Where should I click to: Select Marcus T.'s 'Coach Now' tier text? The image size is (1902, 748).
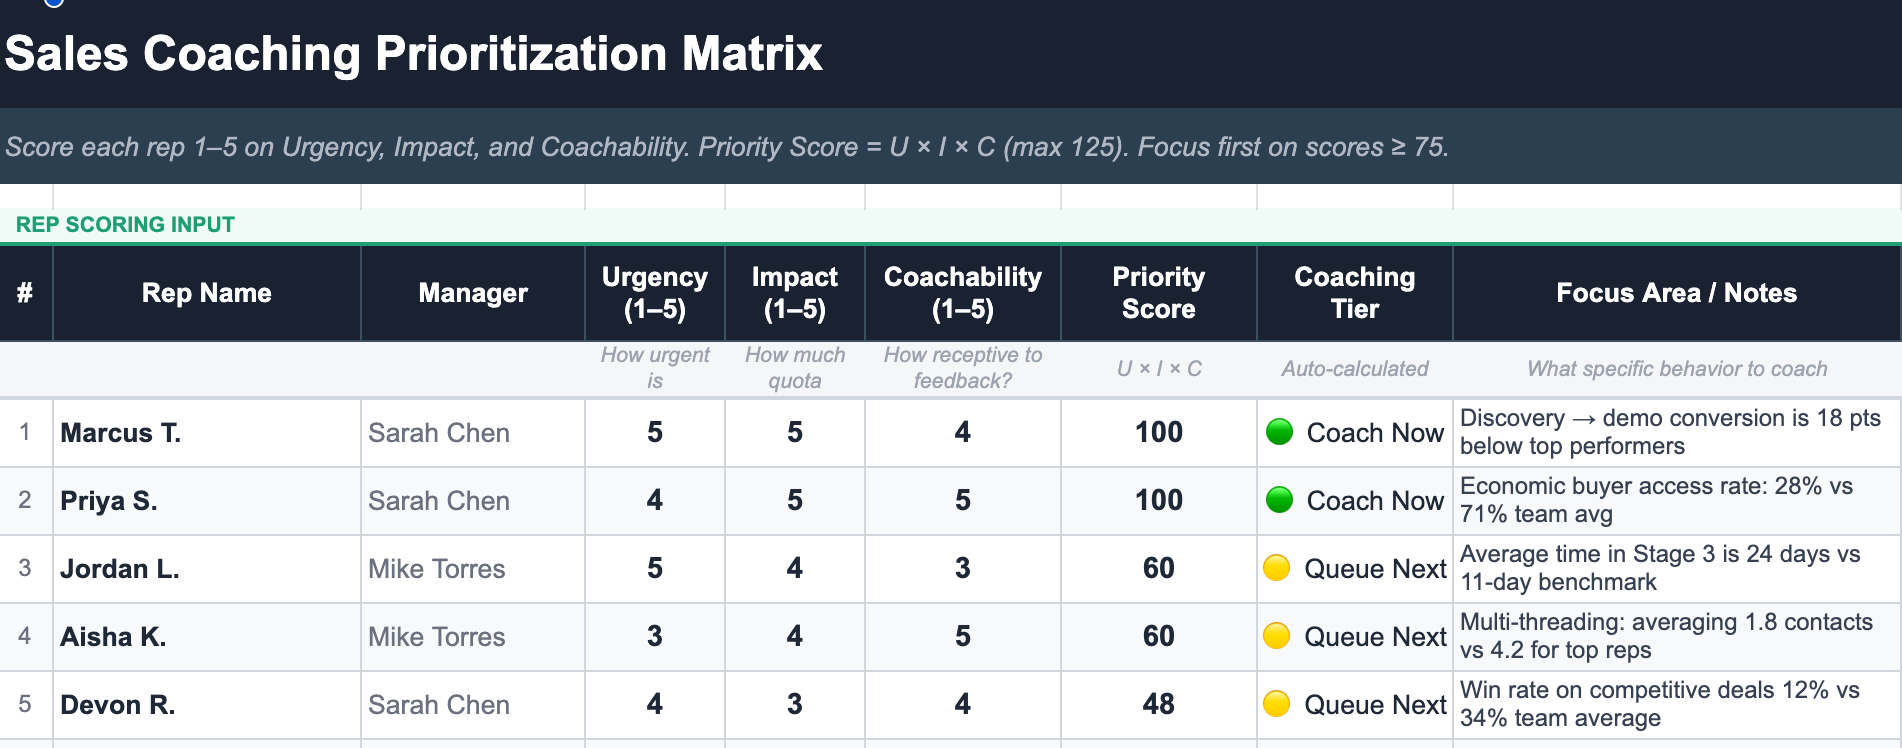coord(1375,433)
